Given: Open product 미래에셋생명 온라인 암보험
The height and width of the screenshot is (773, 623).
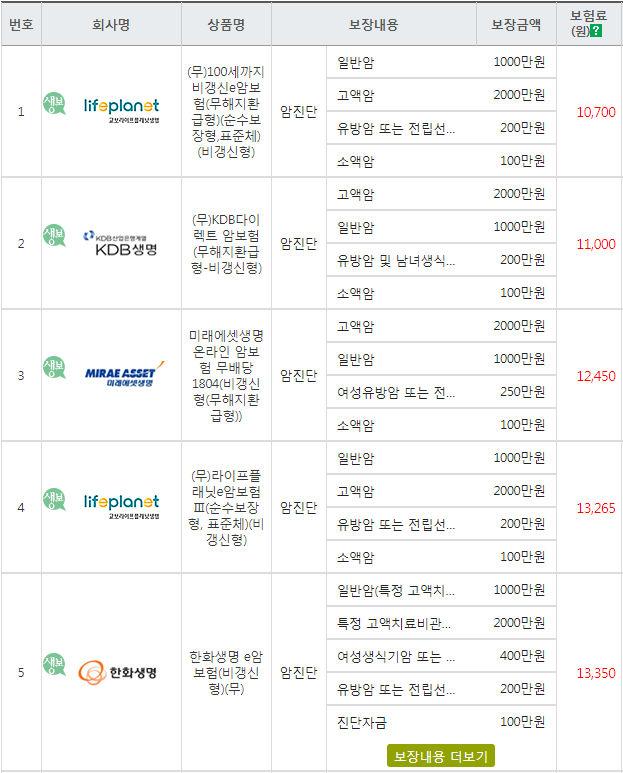Looking at the screenshot, I should click(226, 376).
